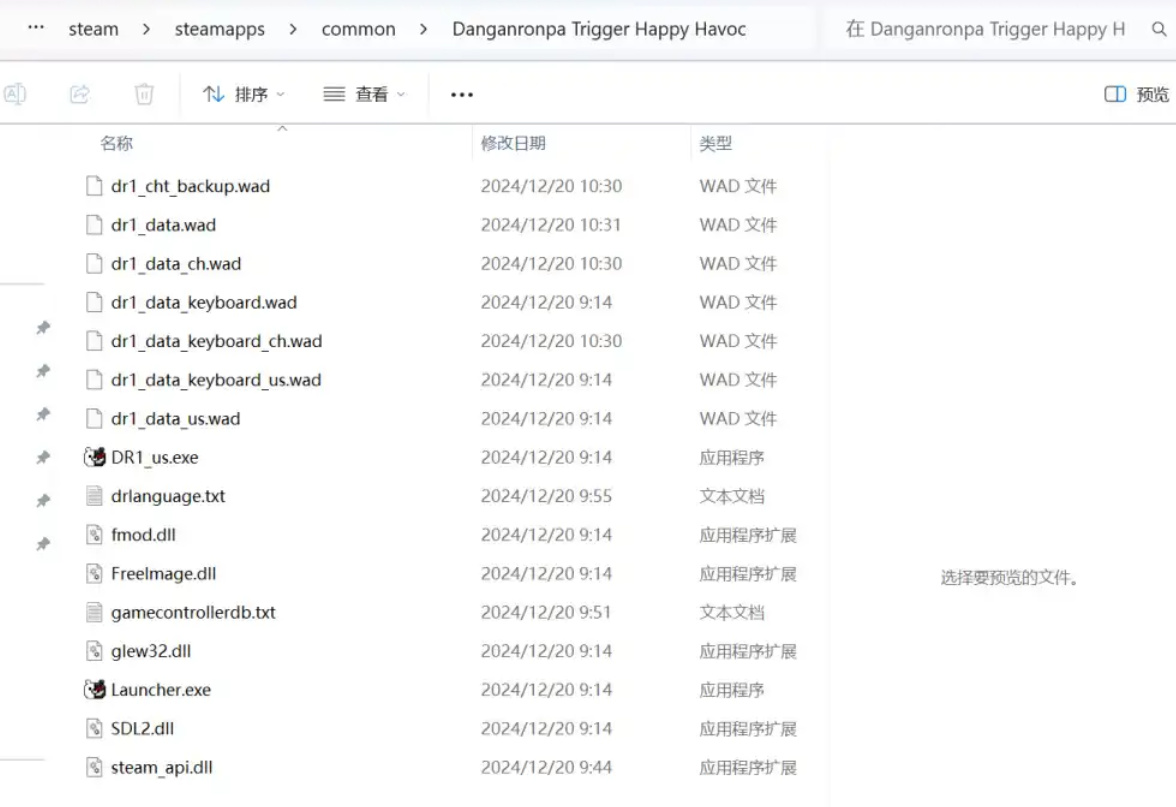Select file name dr1_data.wad
The width and height of the screenshot is (1176, 807).
[x=164, y=225]
